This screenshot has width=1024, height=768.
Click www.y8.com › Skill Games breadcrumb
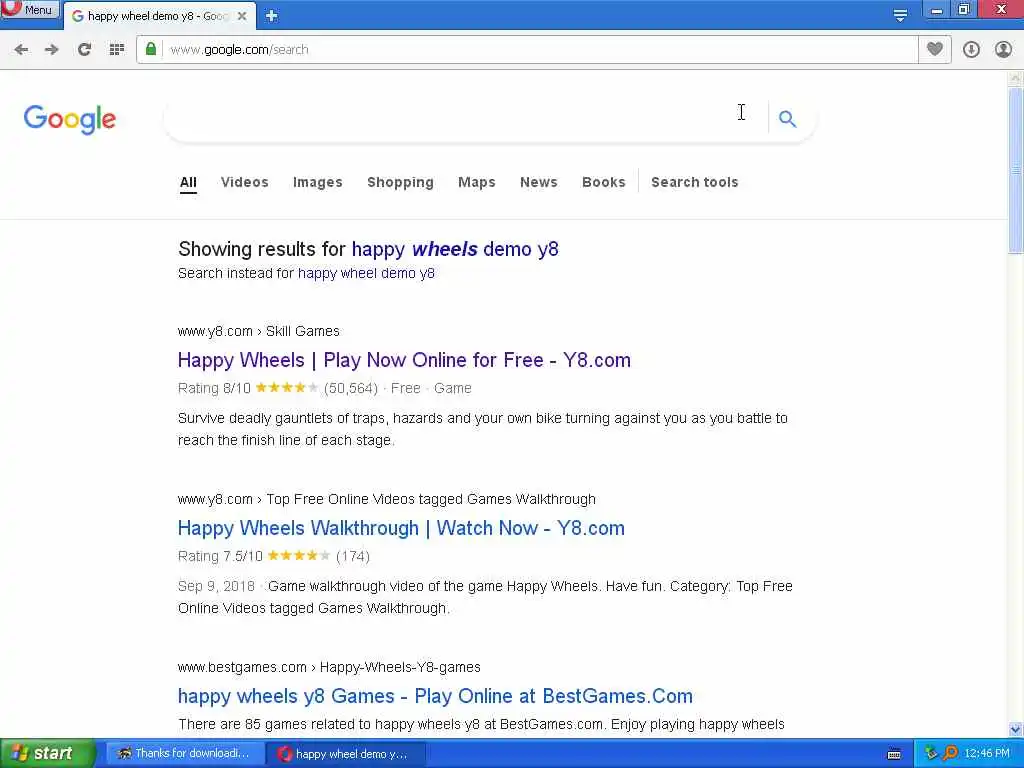pos(259,331)
